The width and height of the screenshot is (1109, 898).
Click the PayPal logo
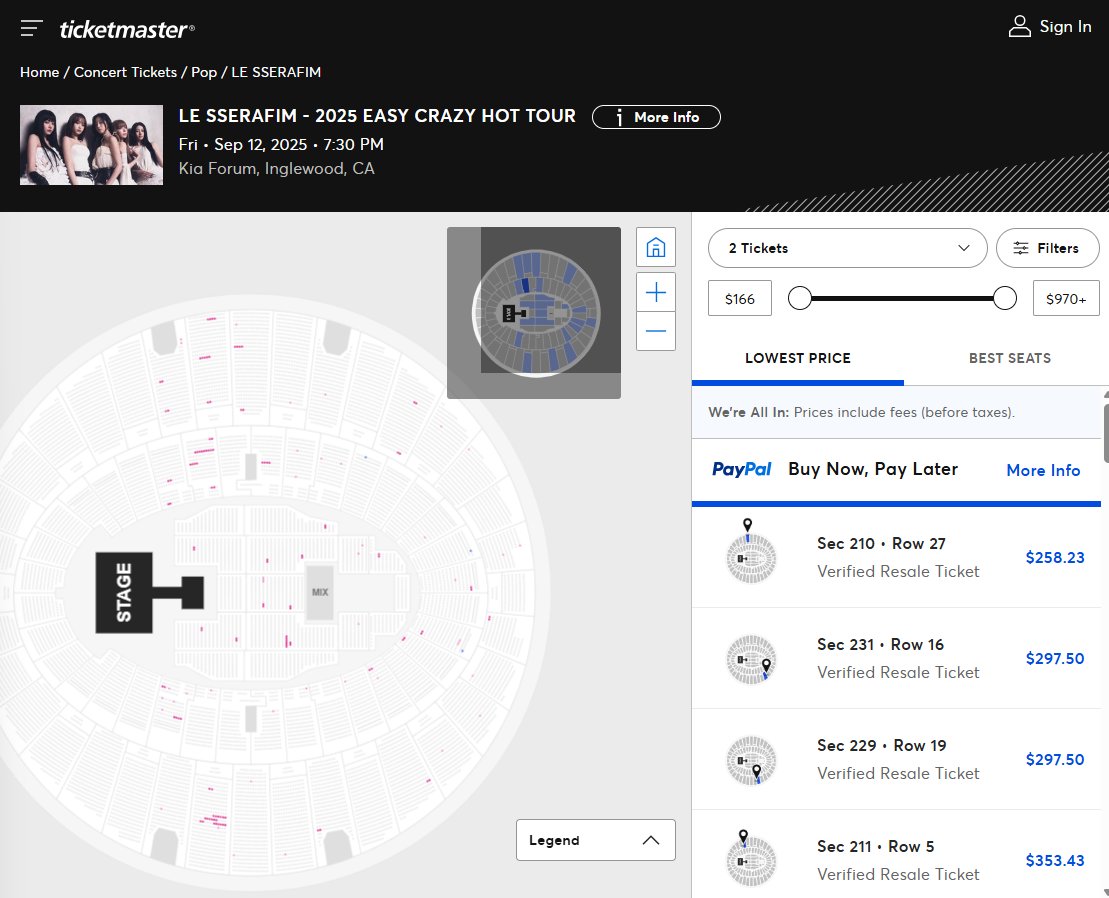coord(741,470)
